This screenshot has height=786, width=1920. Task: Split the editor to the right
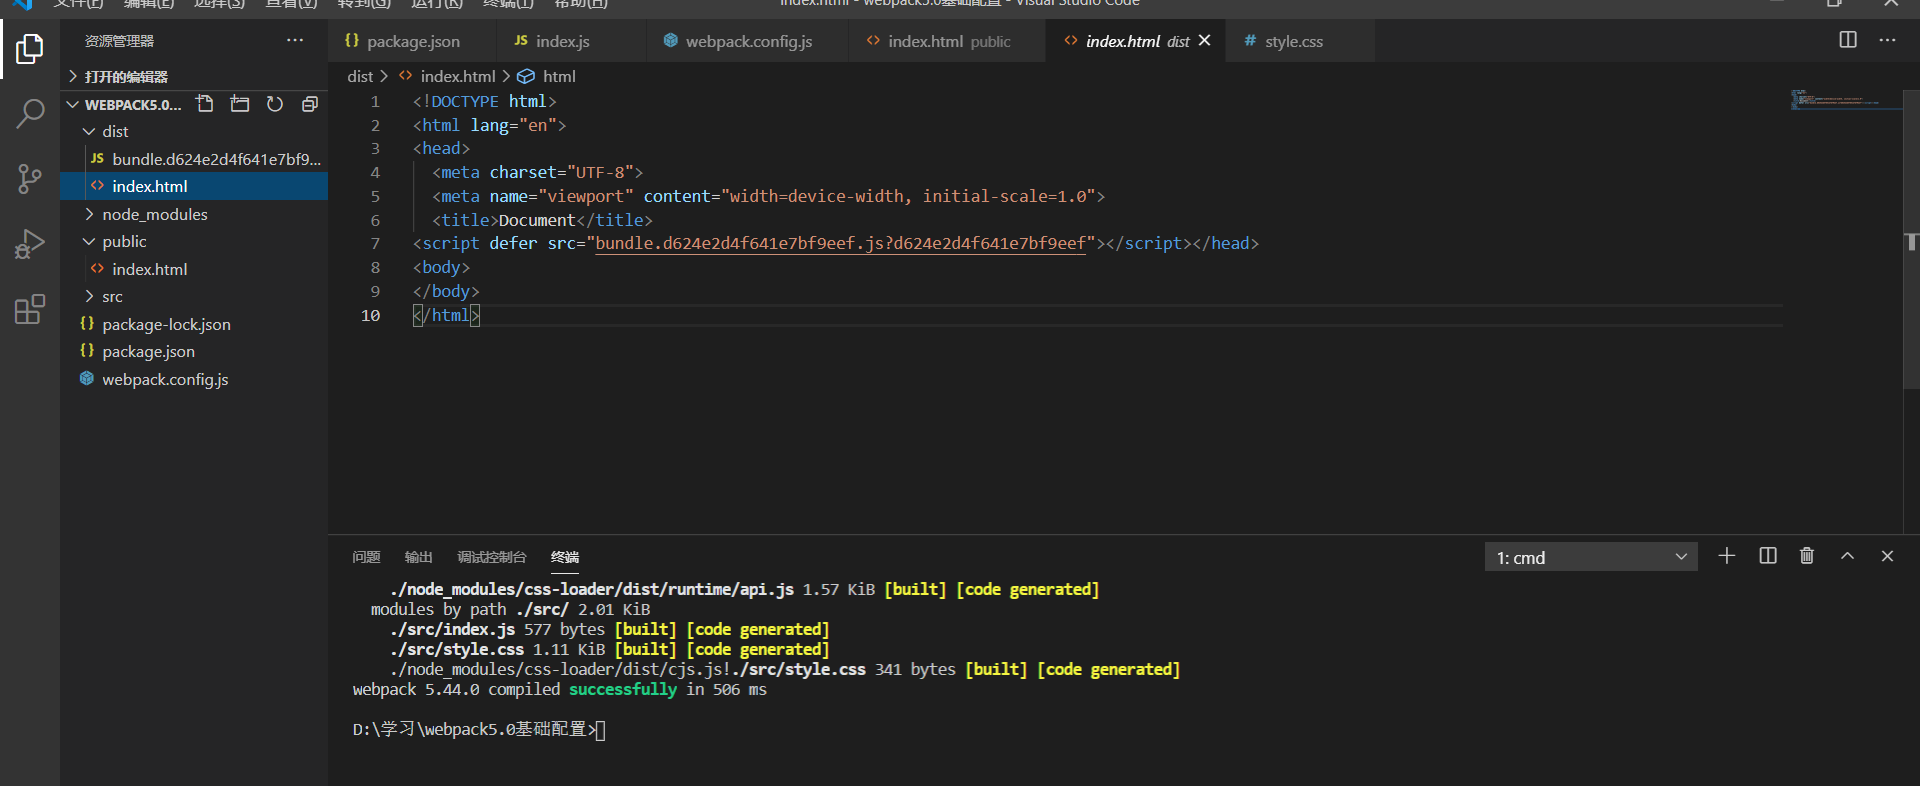click(x=1848, y=40)
